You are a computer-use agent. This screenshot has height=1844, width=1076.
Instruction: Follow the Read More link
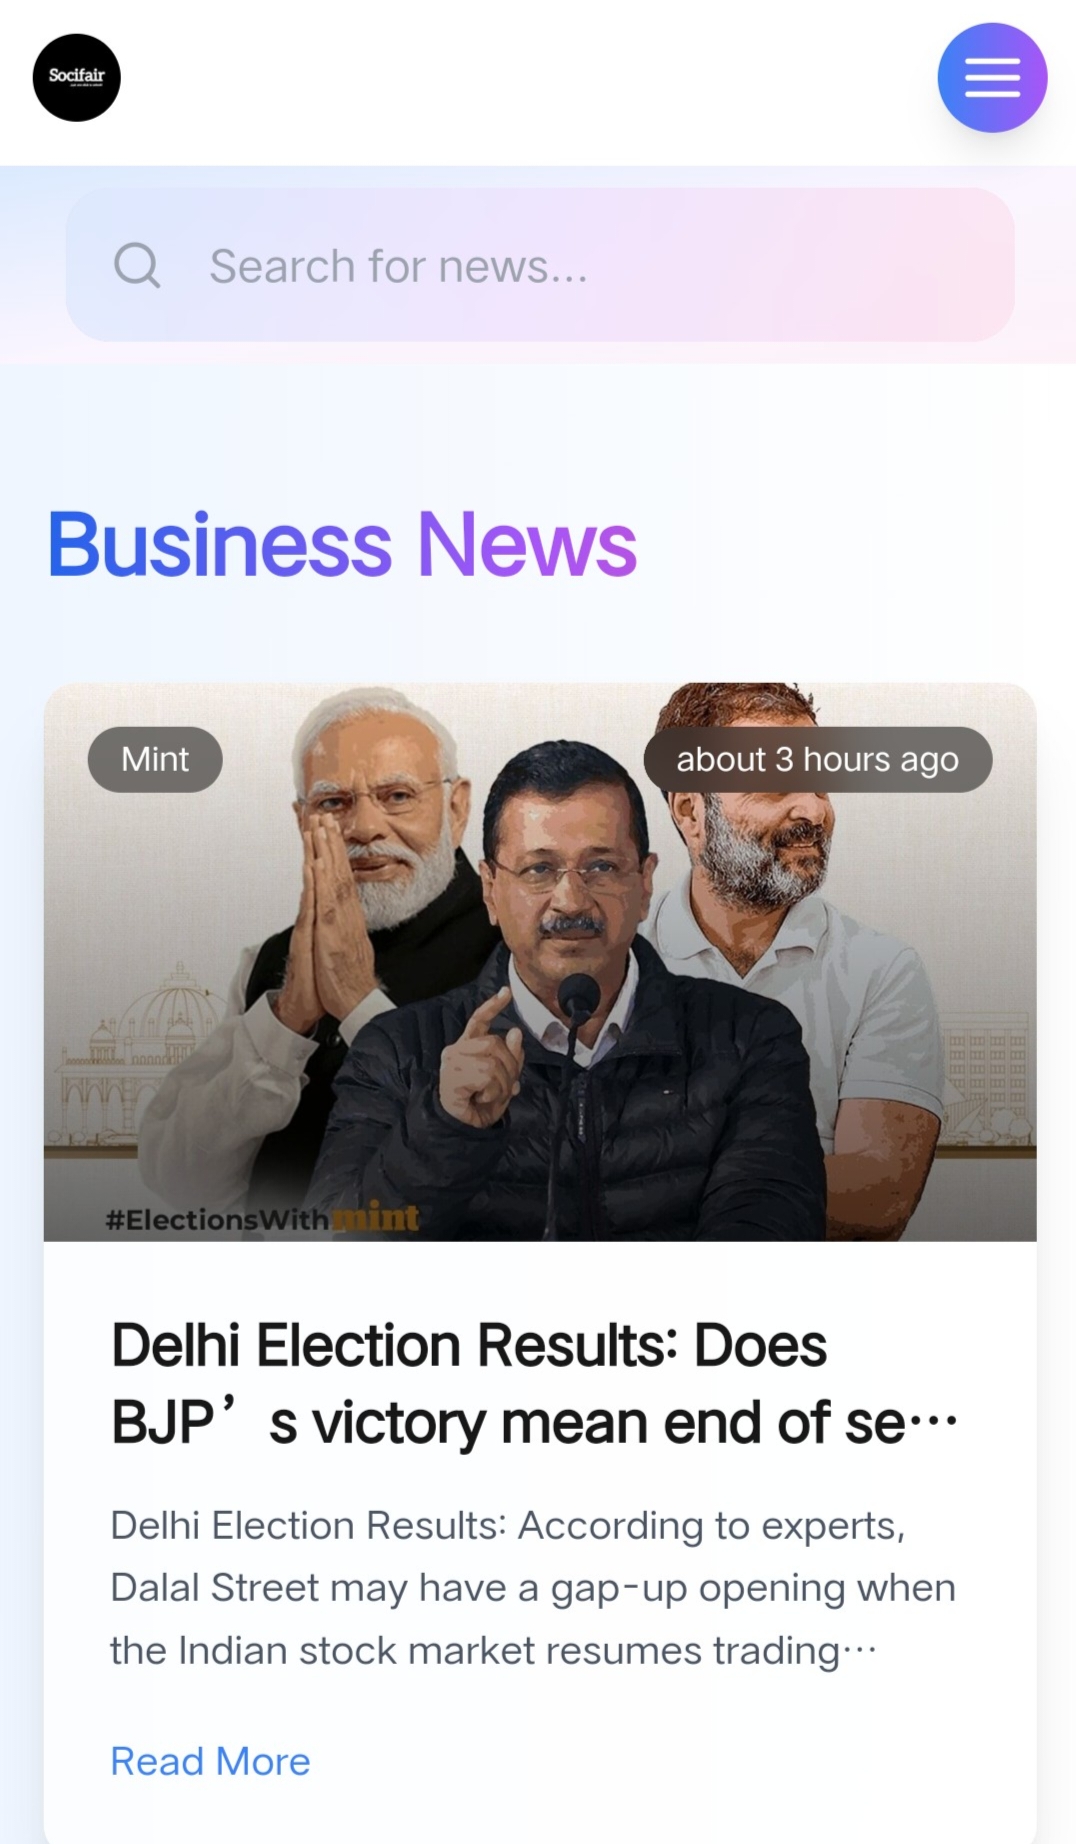[x=210, y=1761]
